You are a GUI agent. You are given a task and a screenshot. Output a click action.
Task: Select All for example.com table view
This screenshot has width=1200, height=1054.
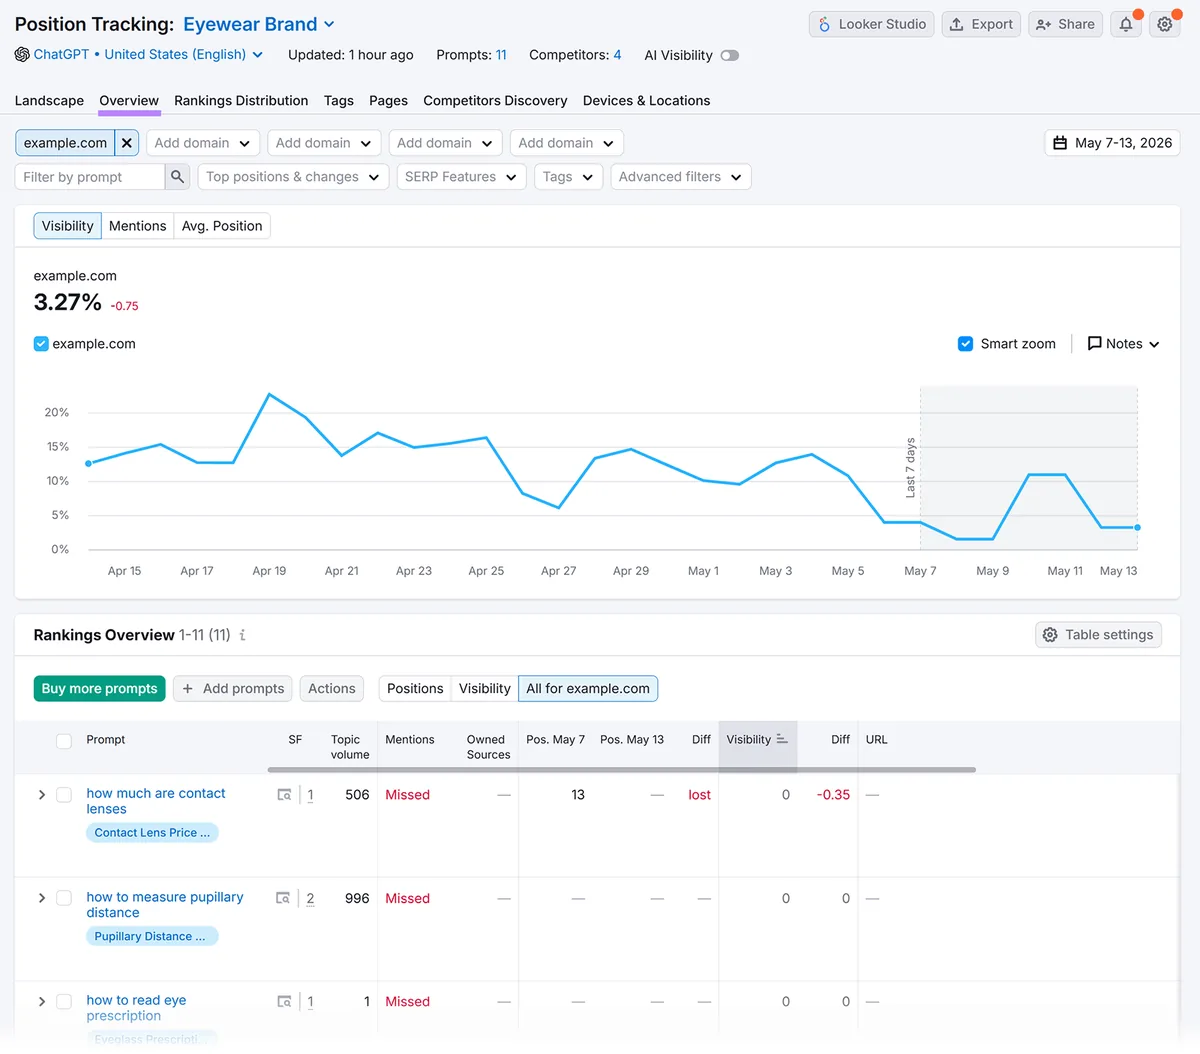click(588, 688)
